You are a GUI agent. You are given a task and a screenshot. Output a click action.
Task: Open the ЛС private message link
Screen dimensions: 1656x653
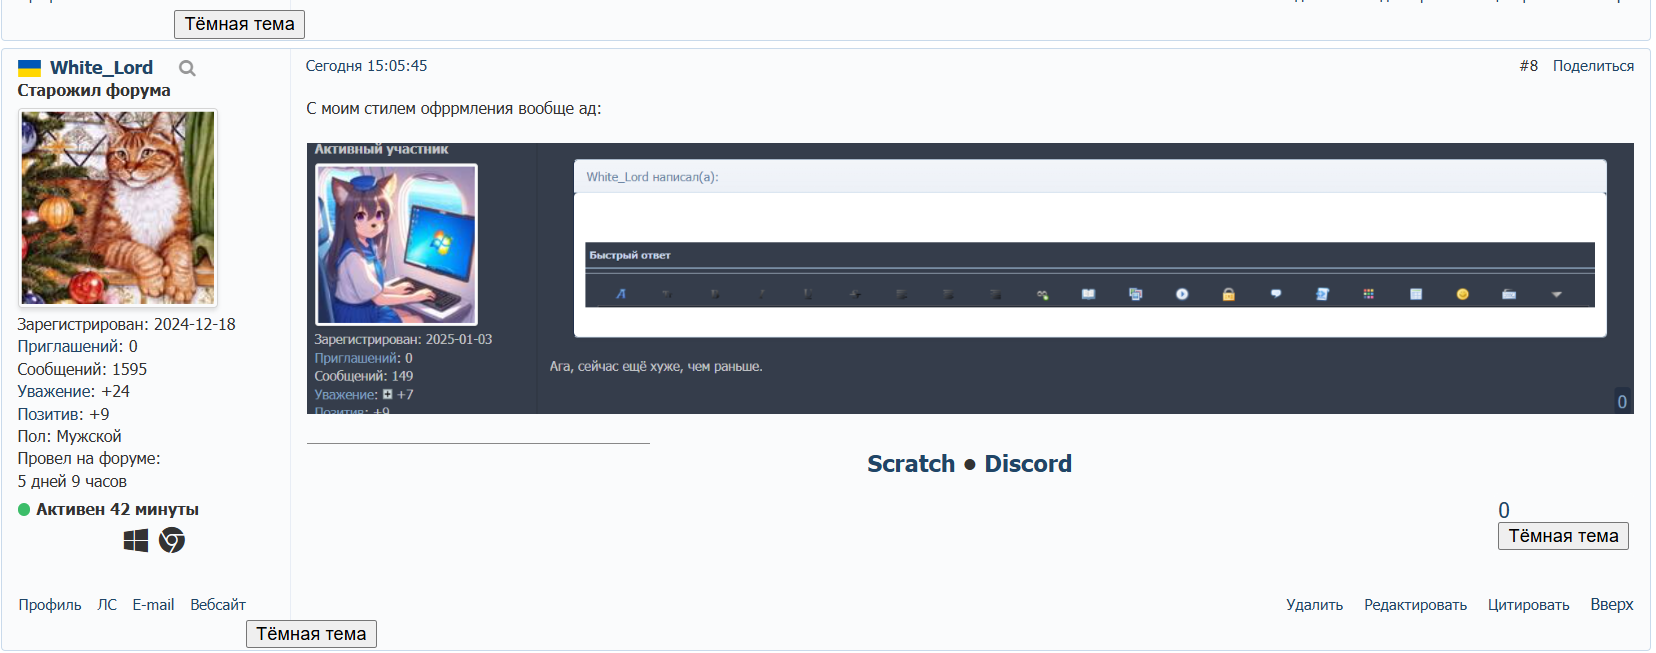[x=107, y=605]
